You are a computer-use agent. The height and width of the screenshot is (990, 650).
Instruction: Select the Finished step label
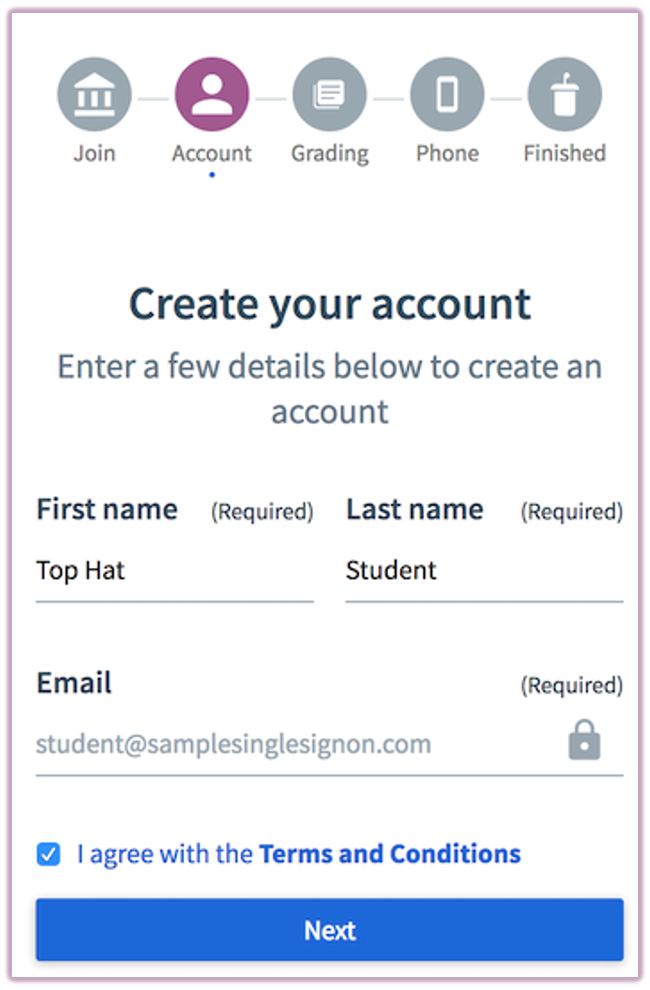pyautogui.click(x=564, y=153)
